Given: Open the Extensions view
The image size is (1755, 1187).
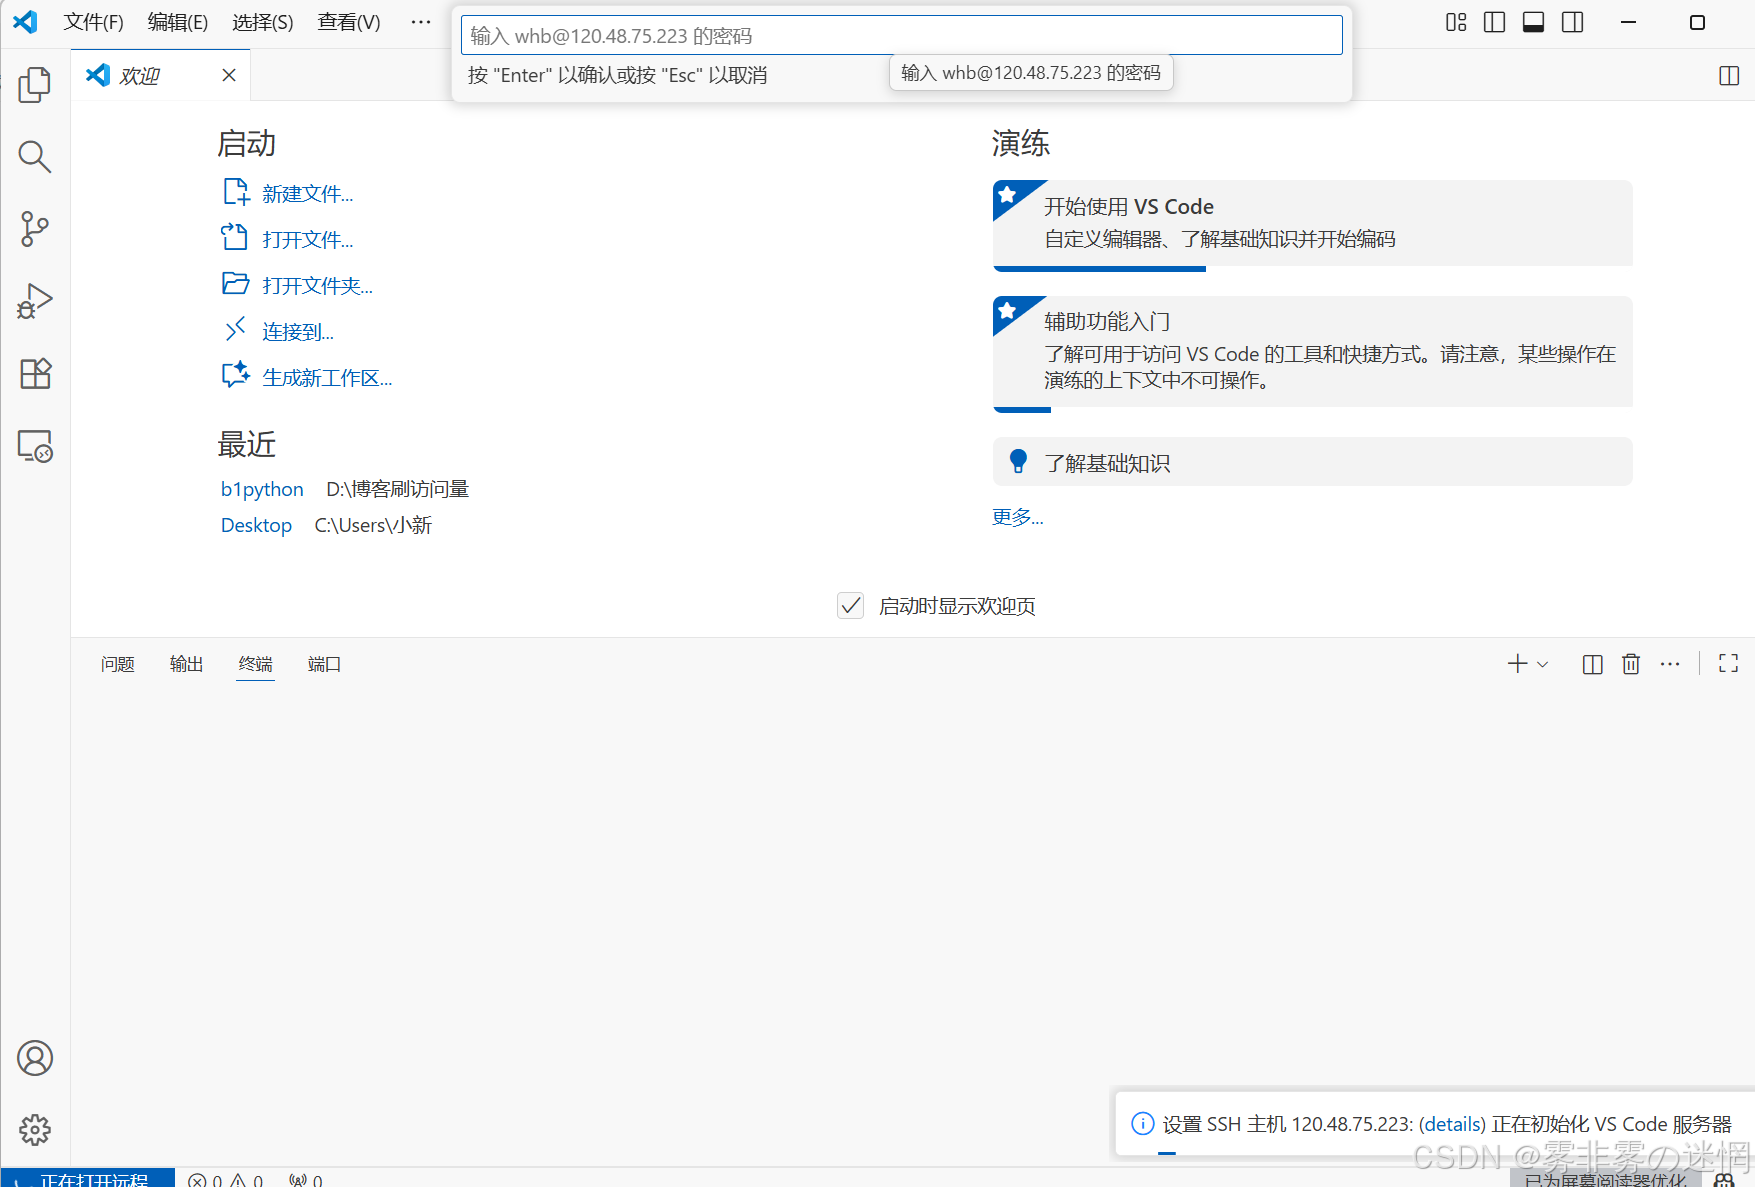Looking at the screenshot, I should point(35,373).
